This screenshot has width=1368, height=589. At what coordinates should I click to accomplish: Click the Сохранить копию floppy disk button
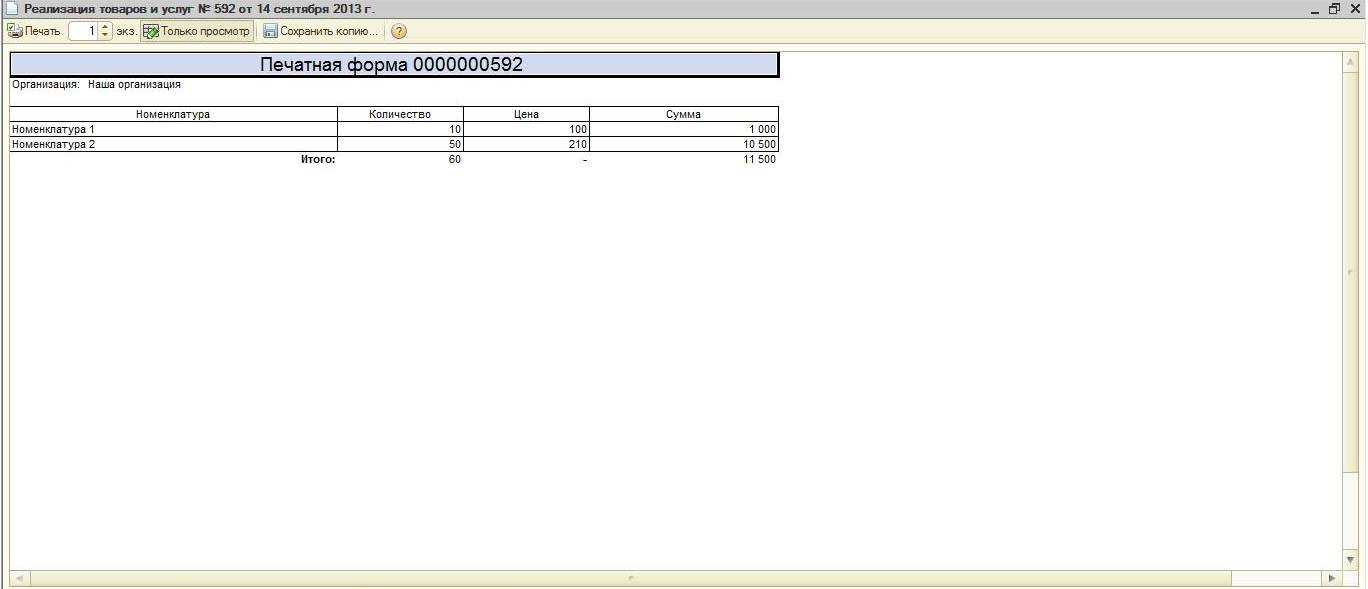coord(321,31)
